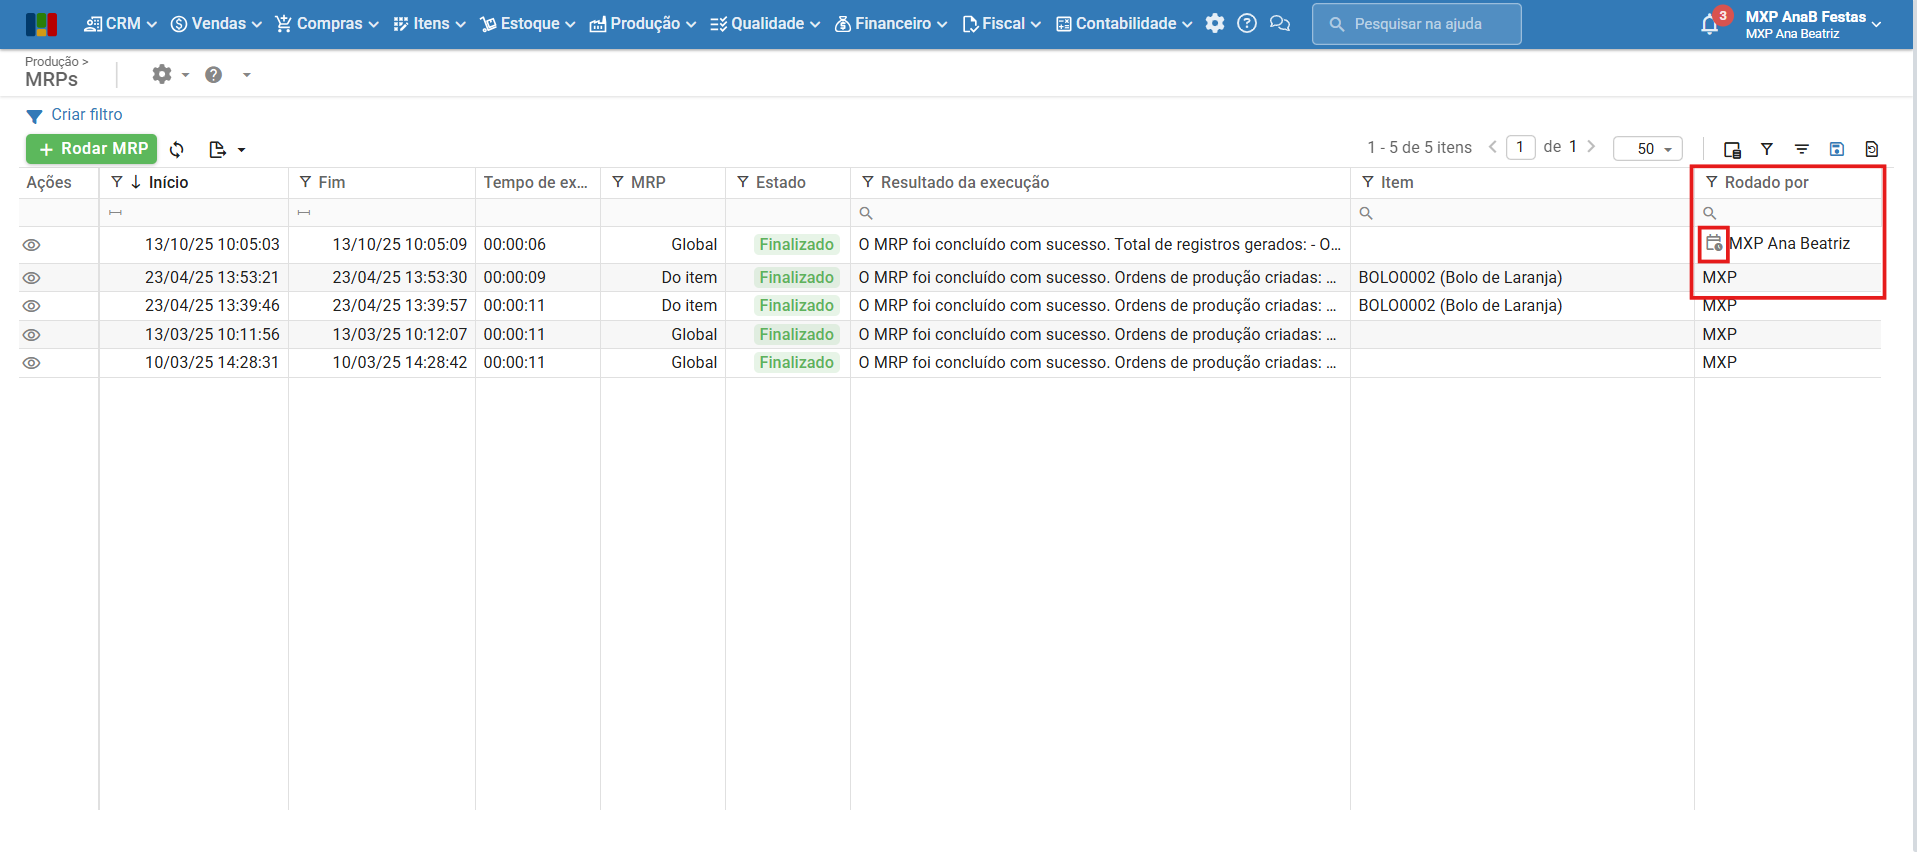The width and height of the screenshot is (1917, 856).
Task: Click the help question mark in top bar
Action: [1246, 24]
